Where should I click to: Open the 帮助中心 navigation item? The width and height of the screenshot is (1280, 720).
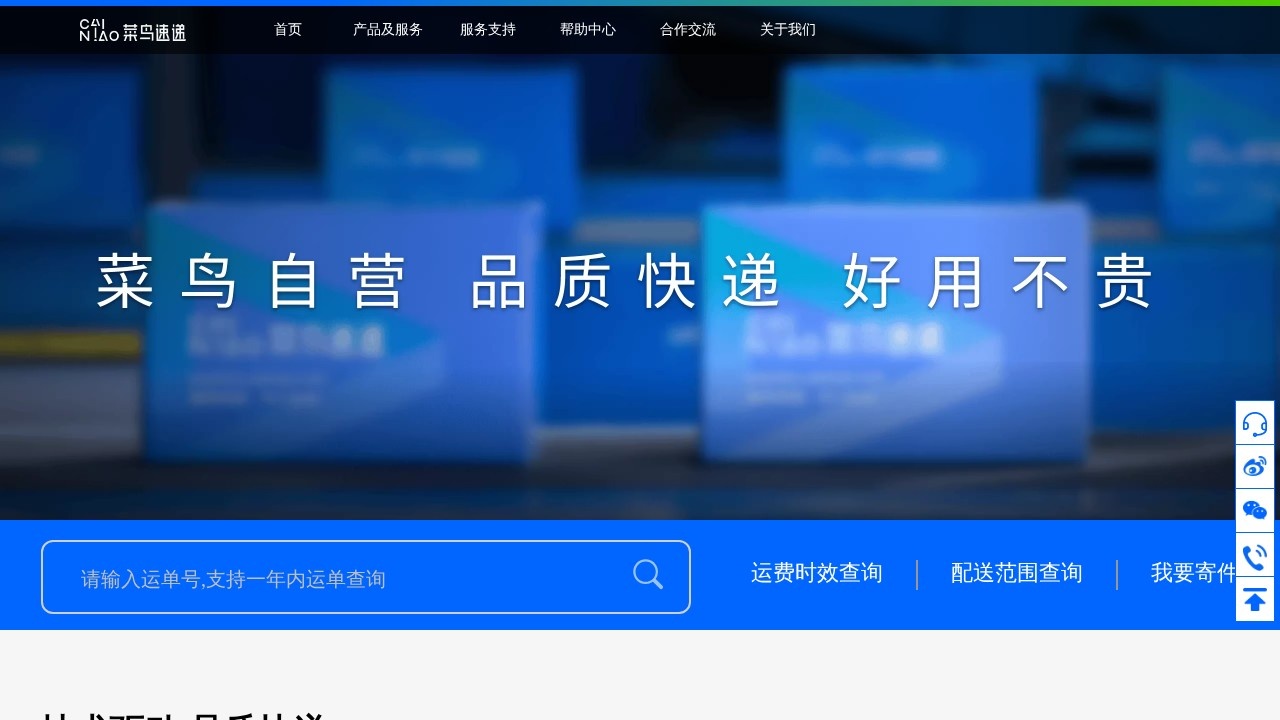tap(588, 30)
